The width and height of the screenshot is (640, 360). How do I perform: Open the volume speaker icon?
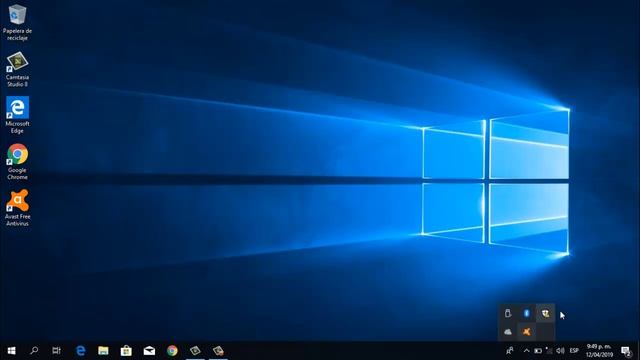[560, 351]
